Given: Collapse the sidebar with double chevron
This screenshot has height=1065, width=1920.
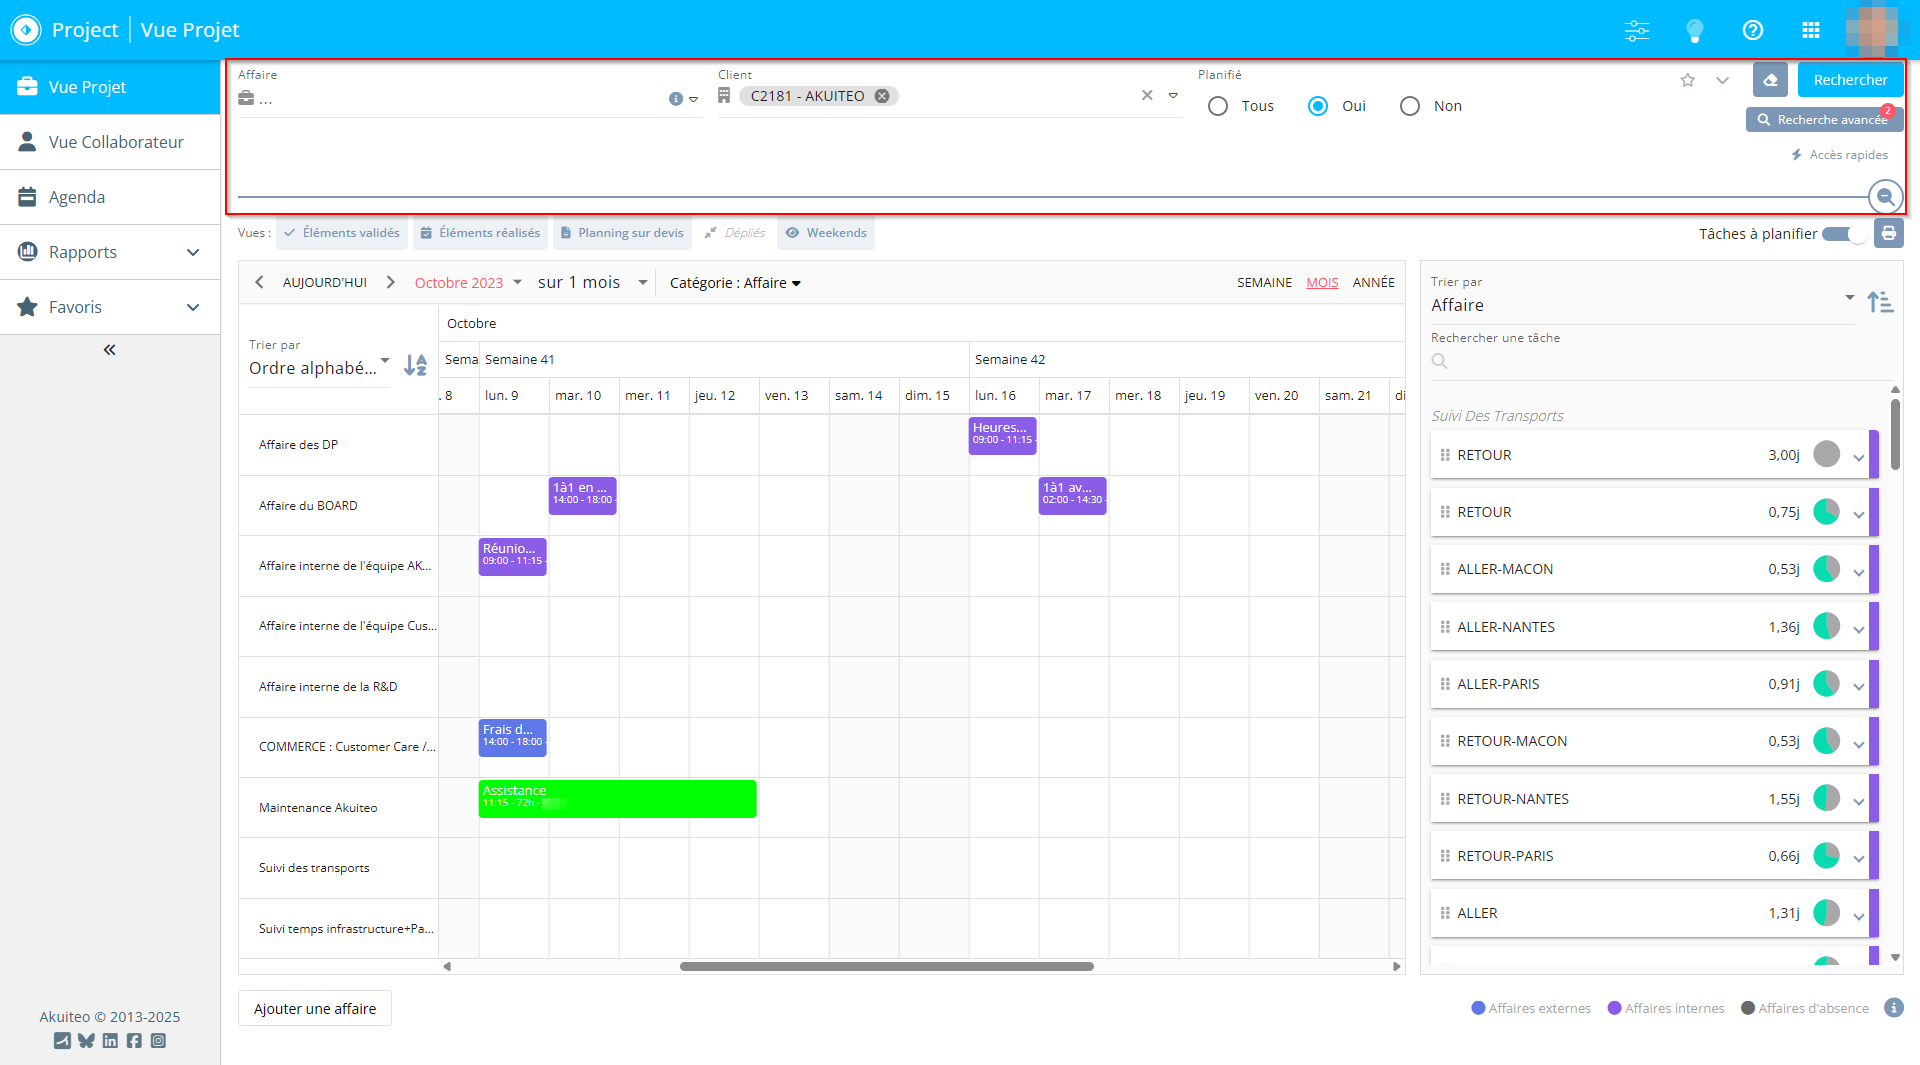Looking at the screenshot, I should (110, 350).
